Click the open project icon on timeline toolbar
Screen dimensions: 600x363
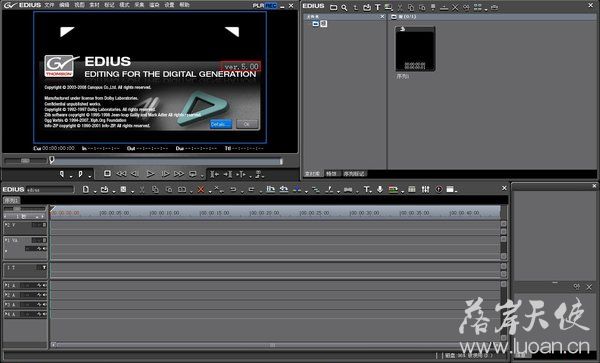tap(104, 189)
